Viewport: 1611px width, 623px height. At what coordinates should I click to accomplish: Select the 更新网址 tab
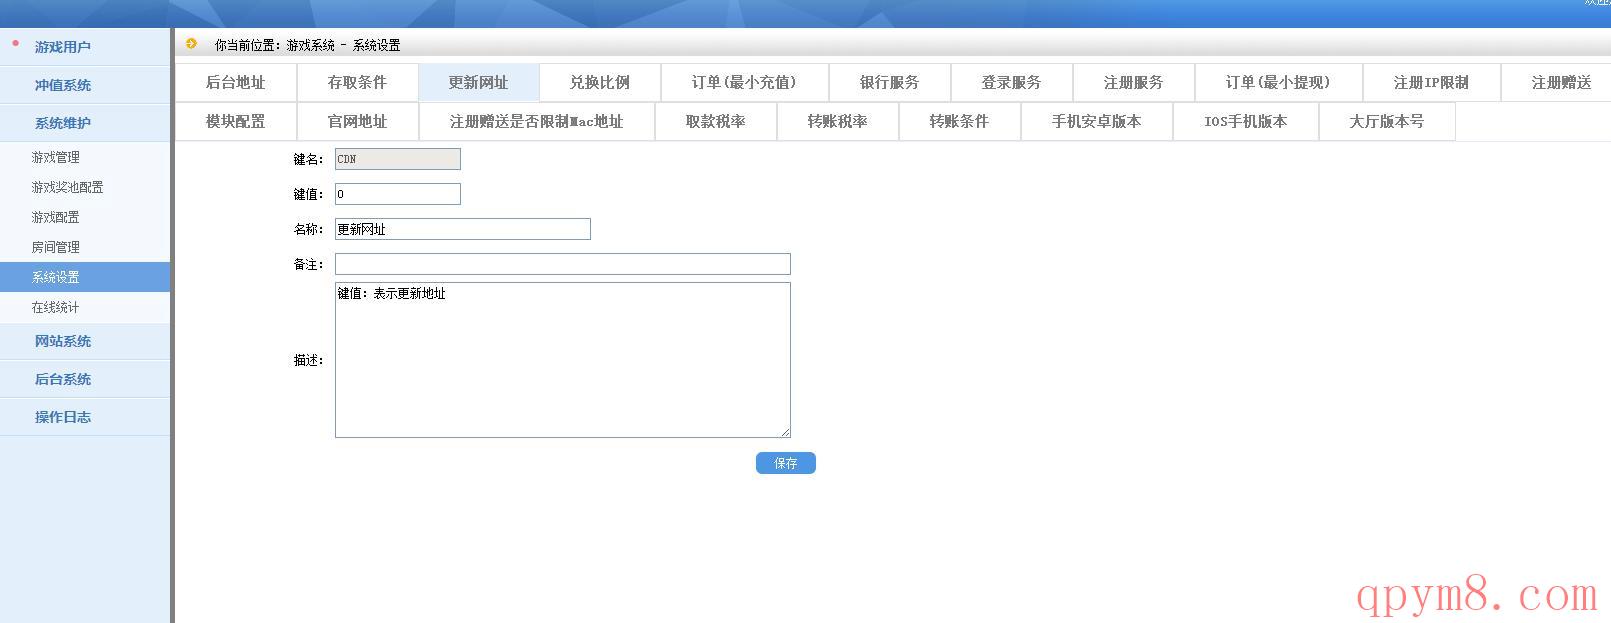pos(479,83)
